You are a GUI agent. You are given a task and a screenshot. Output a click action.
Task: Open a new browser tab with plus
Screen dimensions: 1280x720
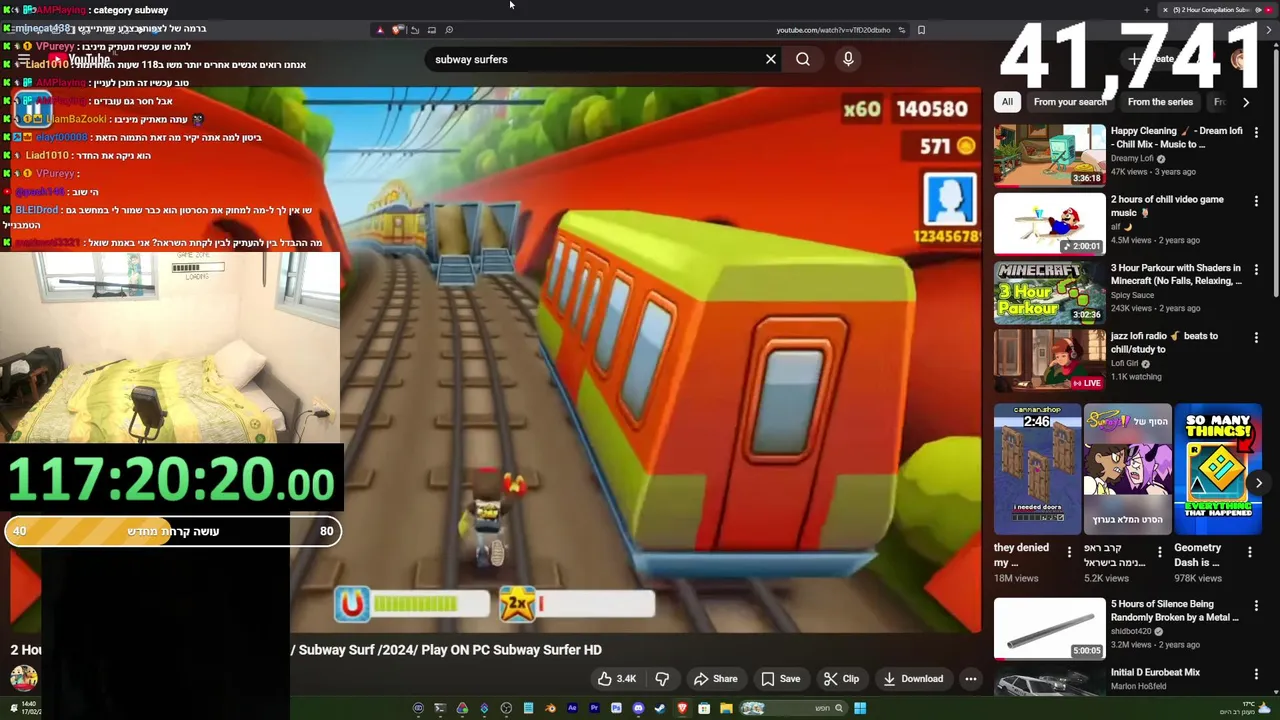[x=1146, y=10]
